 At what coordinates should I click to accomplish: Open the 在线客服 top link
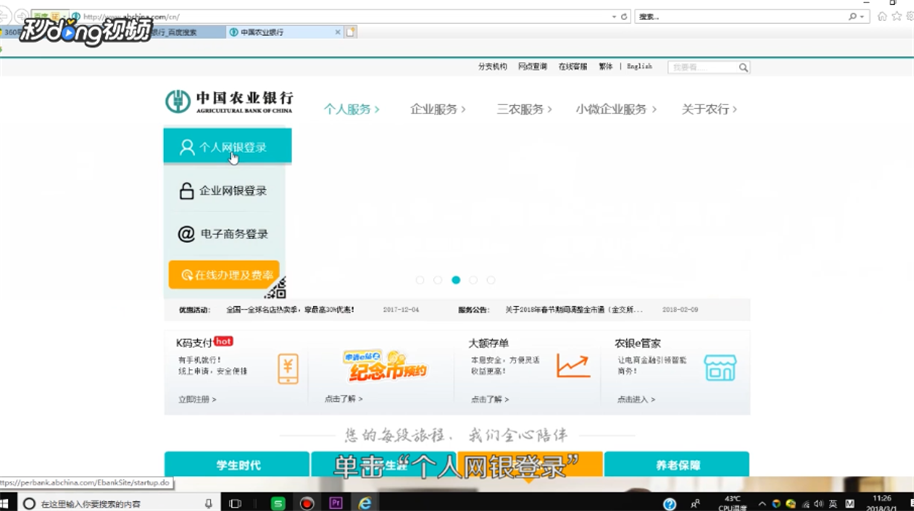(x=572, y=66)
